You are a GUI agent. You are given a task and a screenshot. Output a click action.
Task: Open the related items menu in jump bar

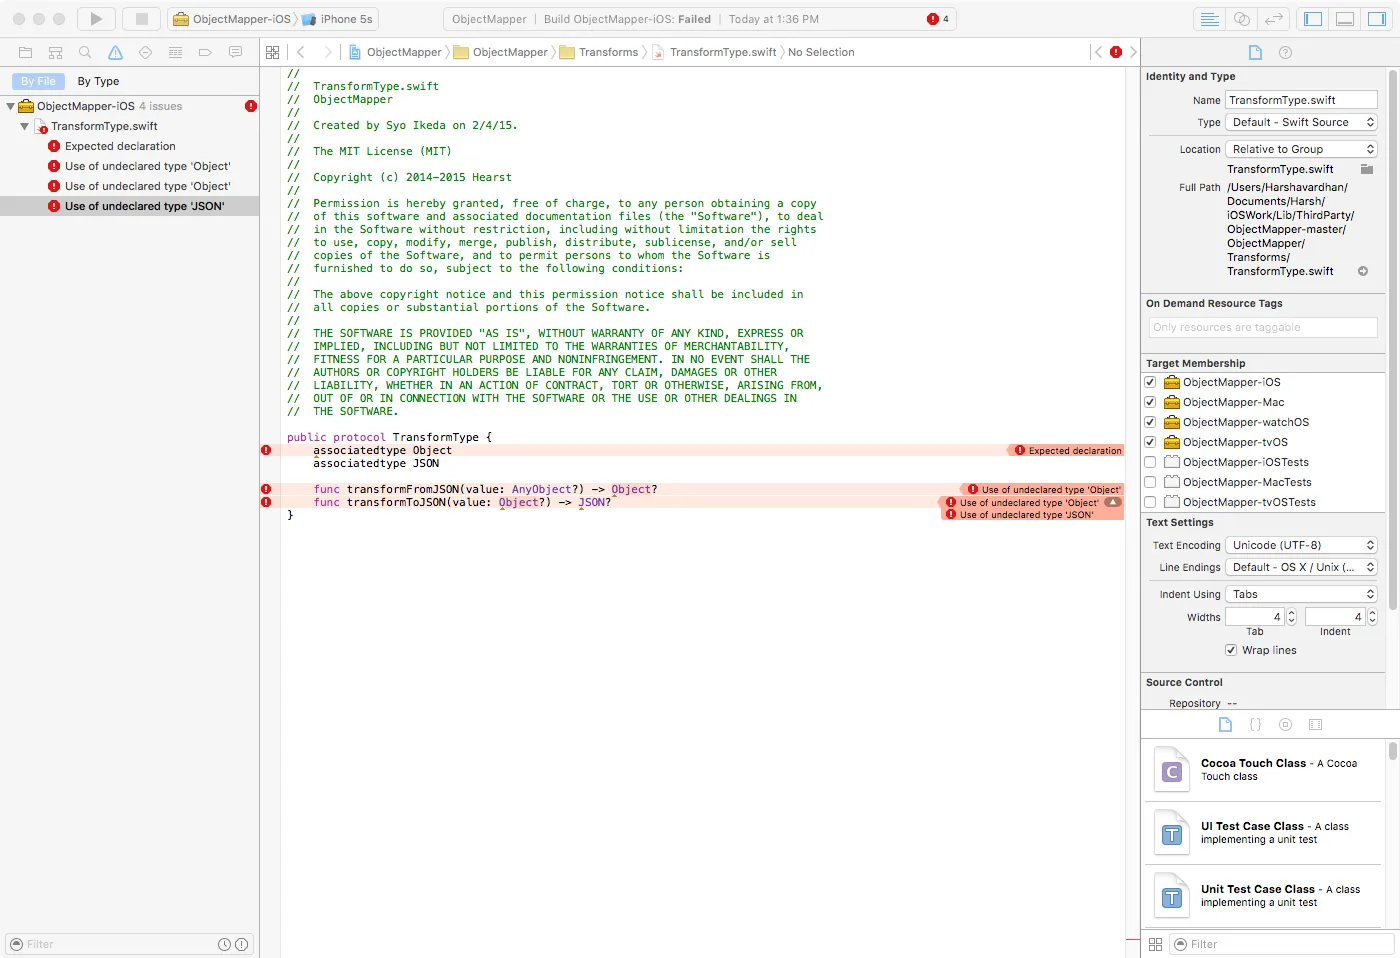point(273,52)
